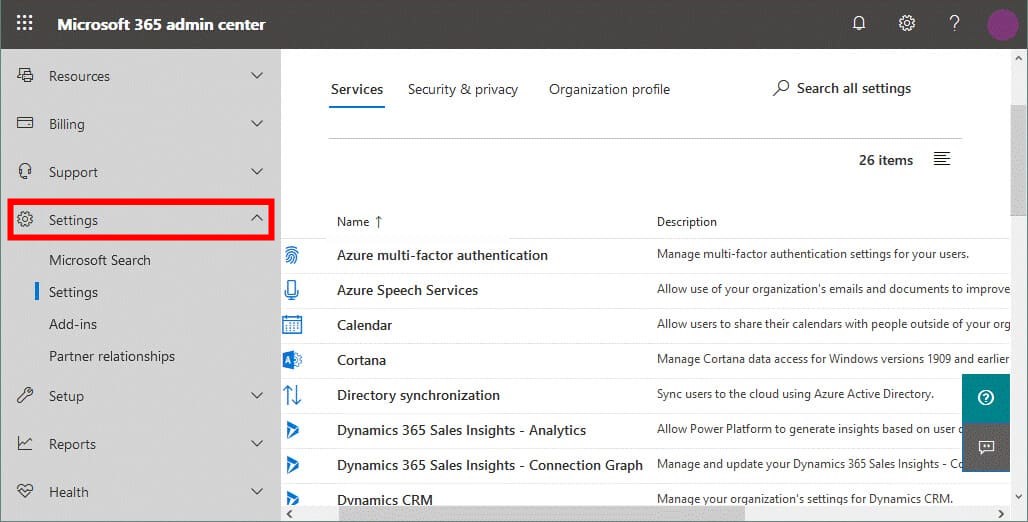1028x522 pixels.
Task: Click the Search all settings field
Action: (842, 88)
